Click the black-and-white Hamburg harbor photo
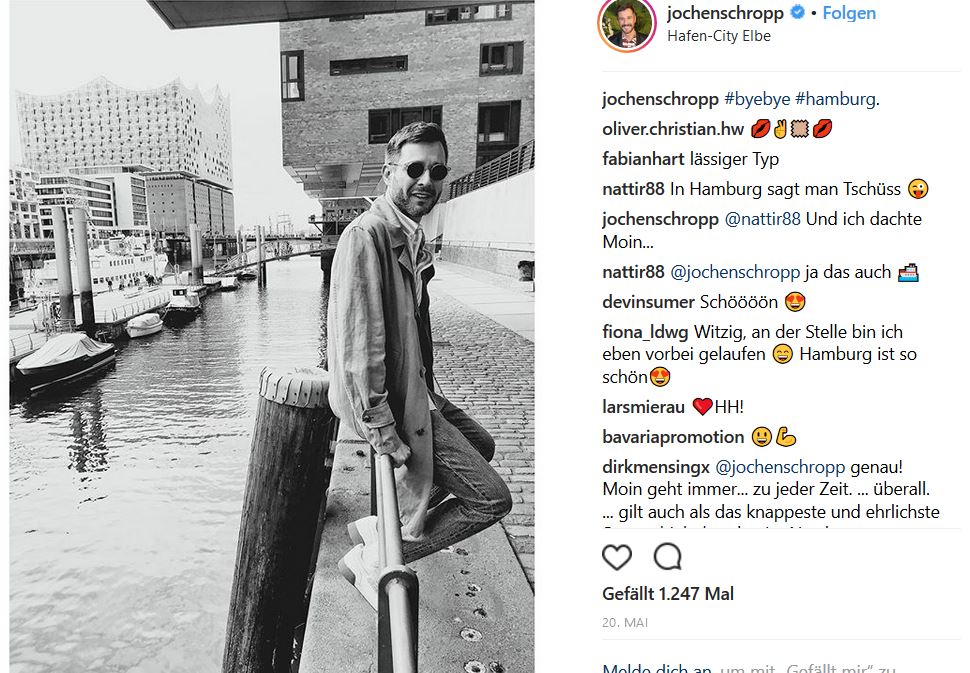This screenshot has height=673, width=970. coord(272,336)
